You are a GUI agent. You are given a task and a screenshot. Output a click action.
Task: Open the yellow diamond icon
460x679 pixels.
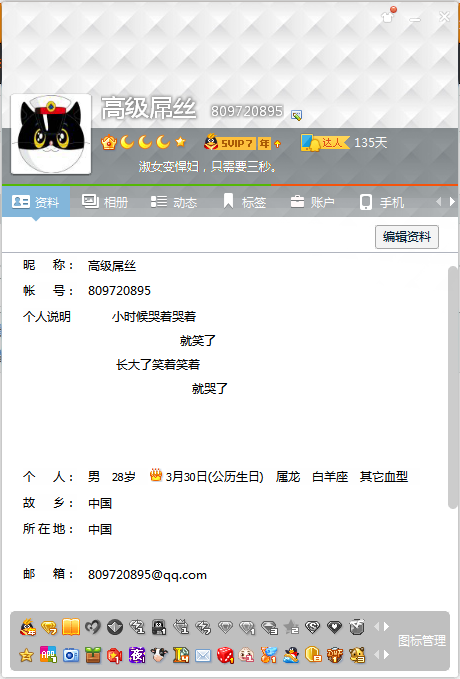[49, 627]
